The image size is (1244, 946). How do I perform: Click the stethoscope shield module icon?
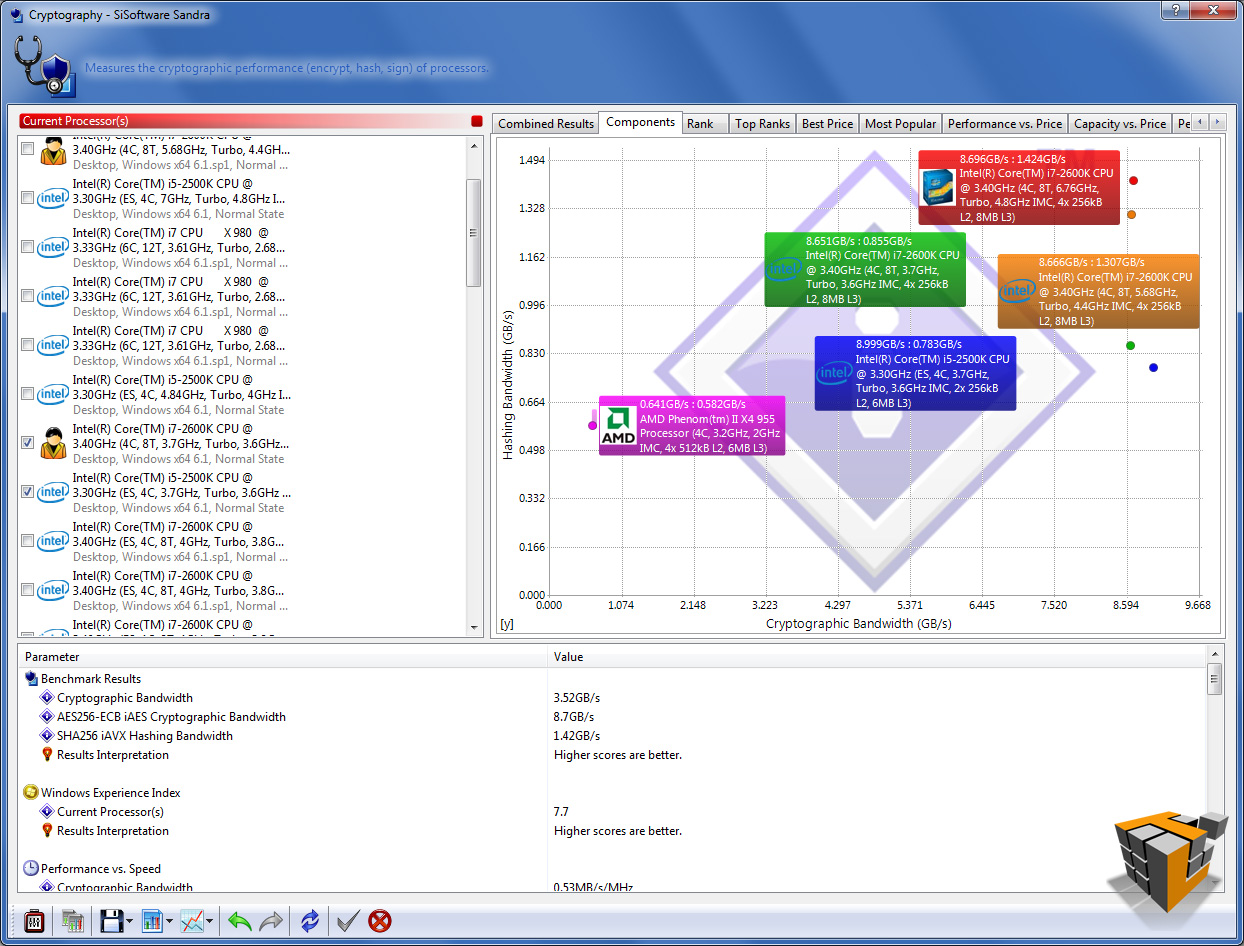[44, 66]
